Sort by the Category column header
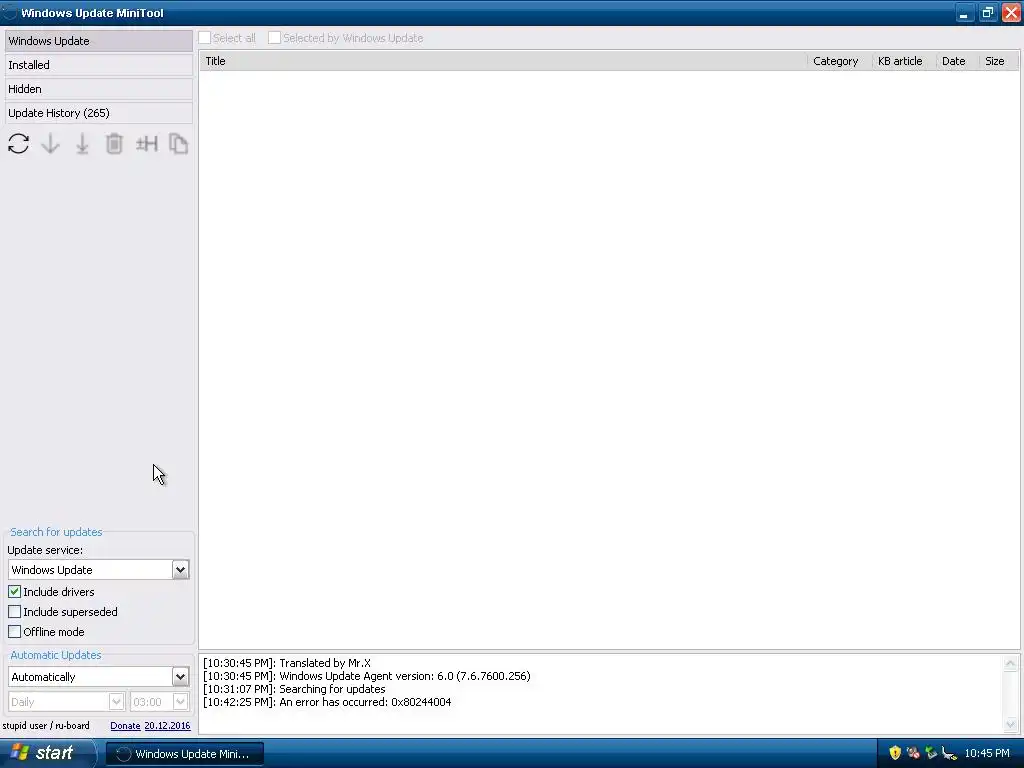Image resolution: width=1024 pixels, height=768 pixels. (839, 61)
